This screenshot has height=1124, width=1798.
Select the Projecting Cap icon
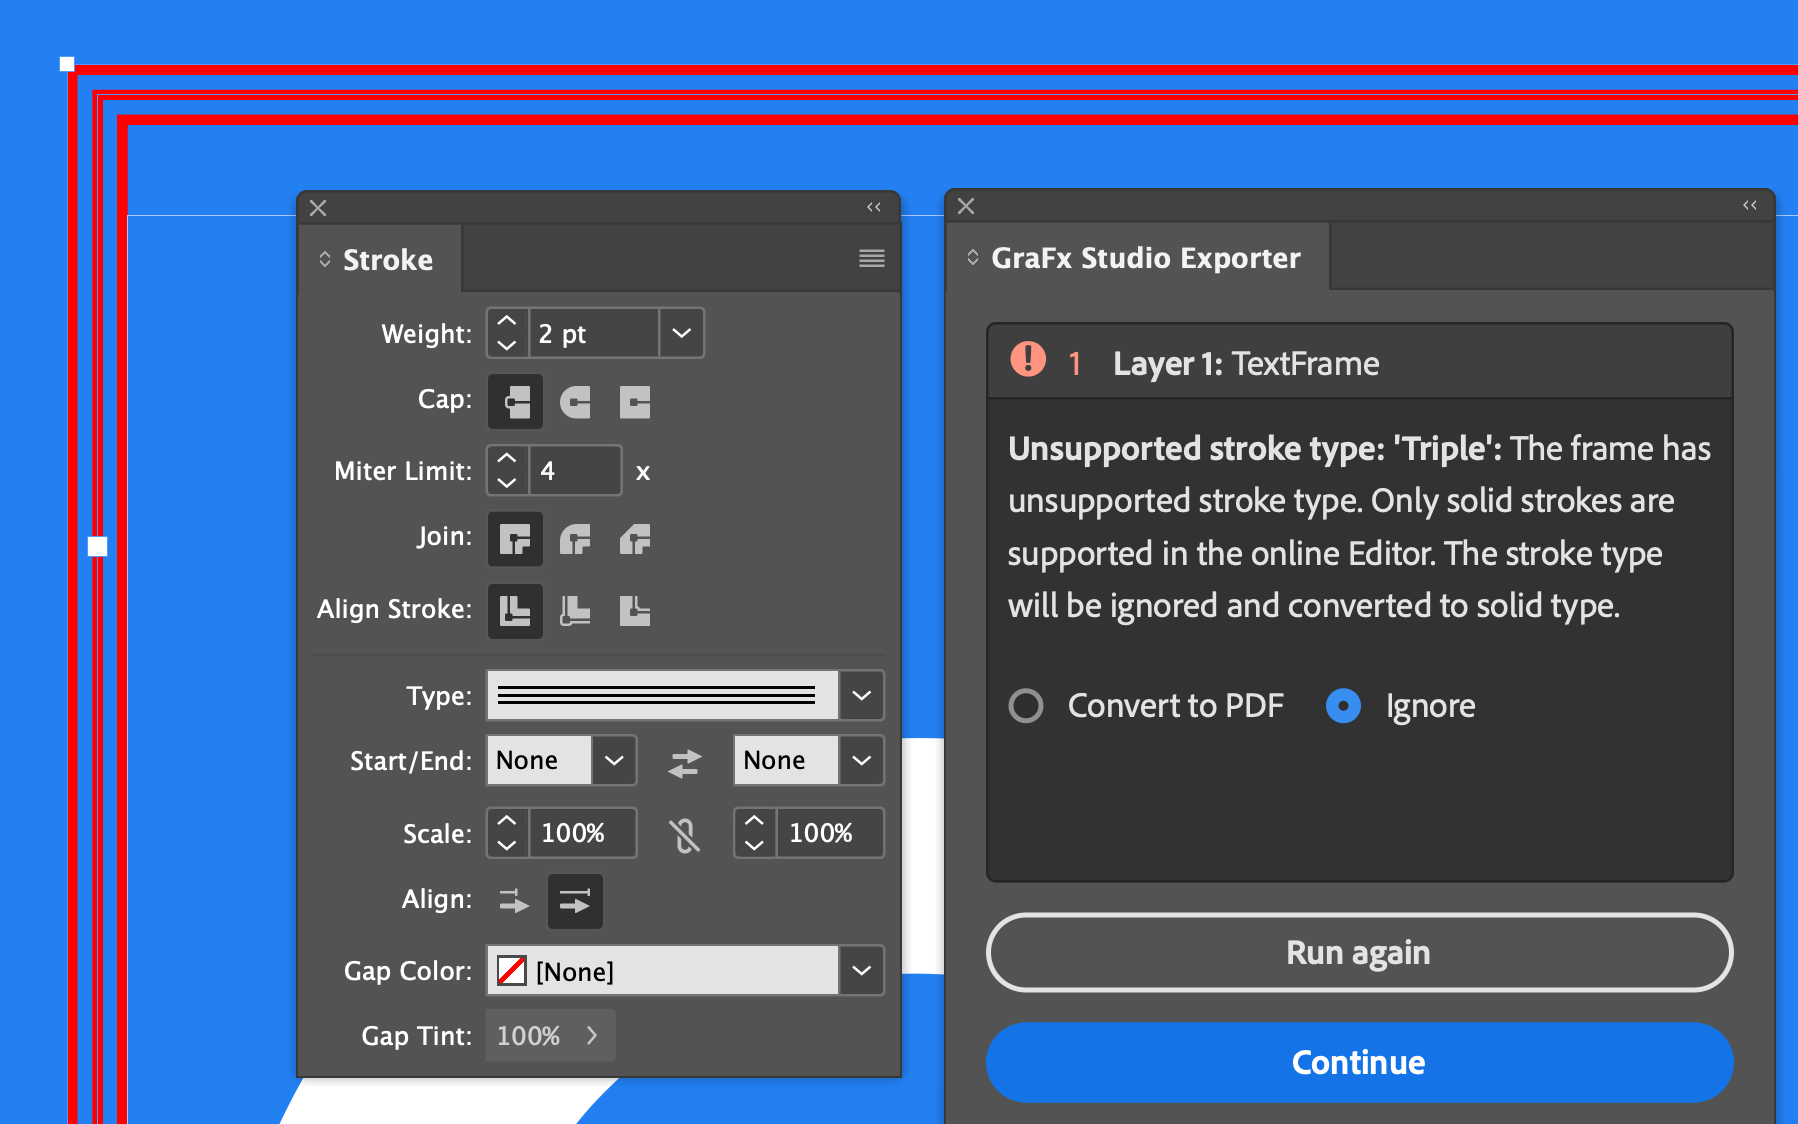[x=635, y=402]
